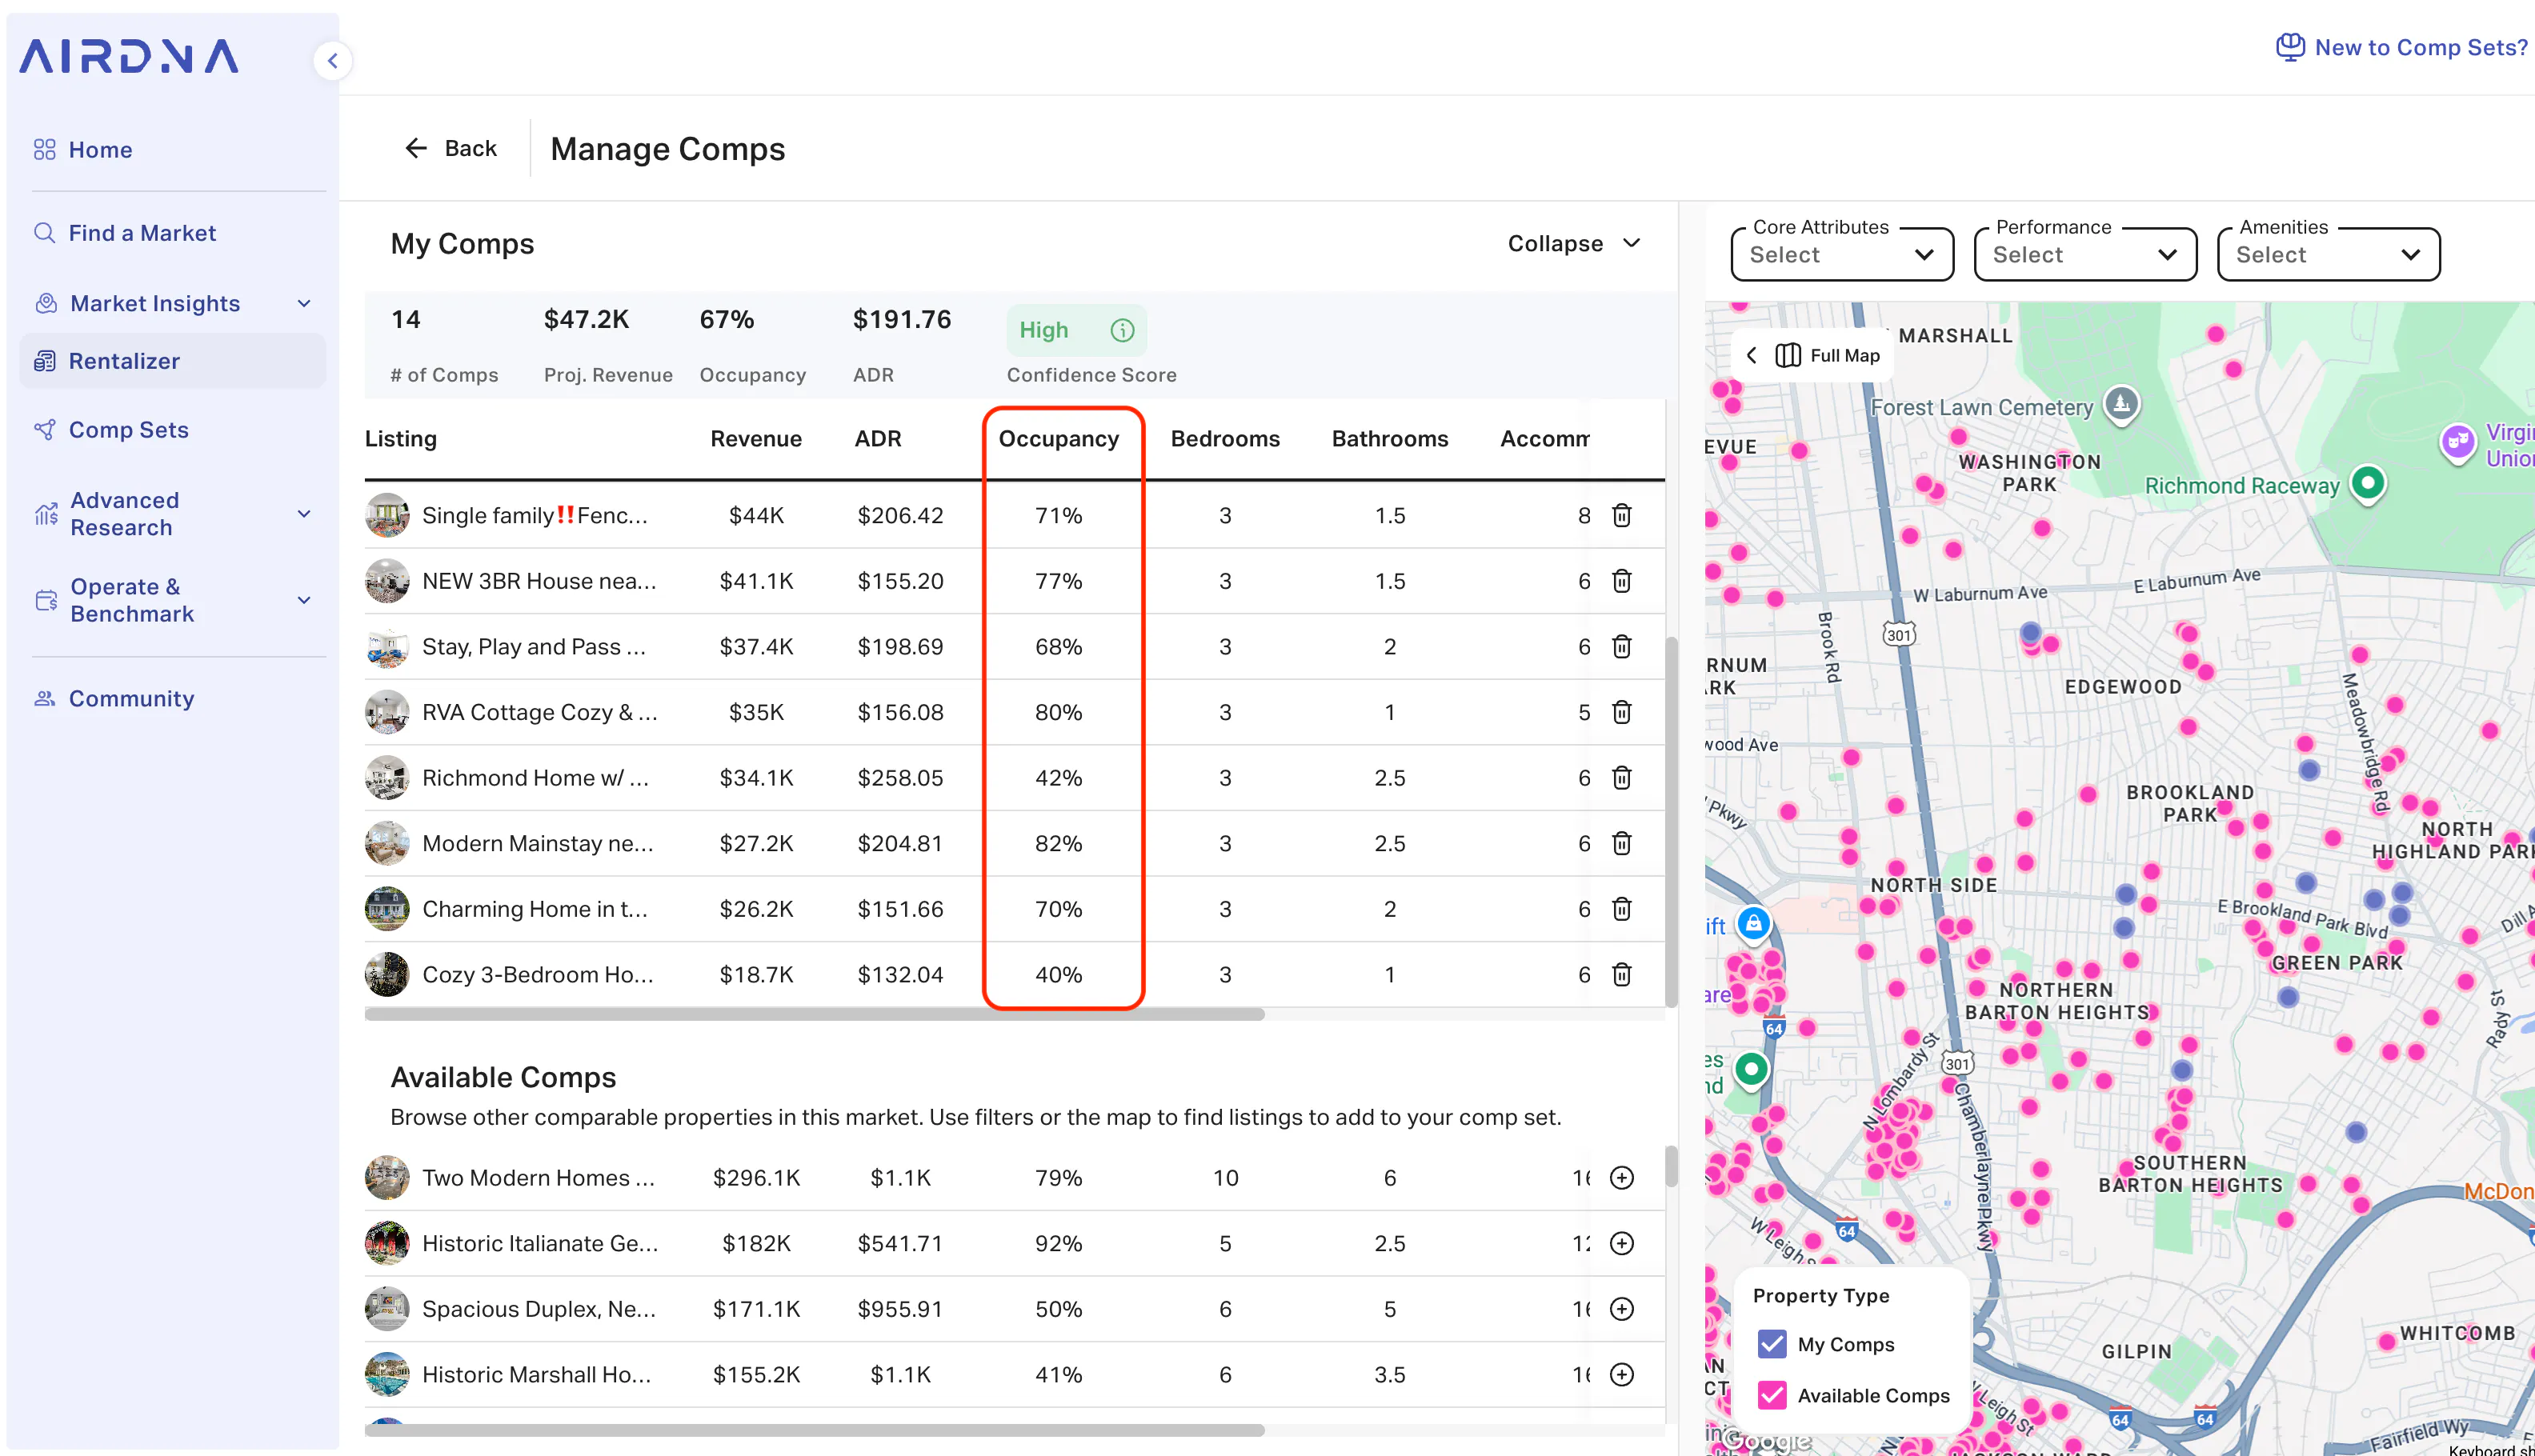Click the AirDNA logo
The height and width of the screenshot is (1456, 2535).
129,57
